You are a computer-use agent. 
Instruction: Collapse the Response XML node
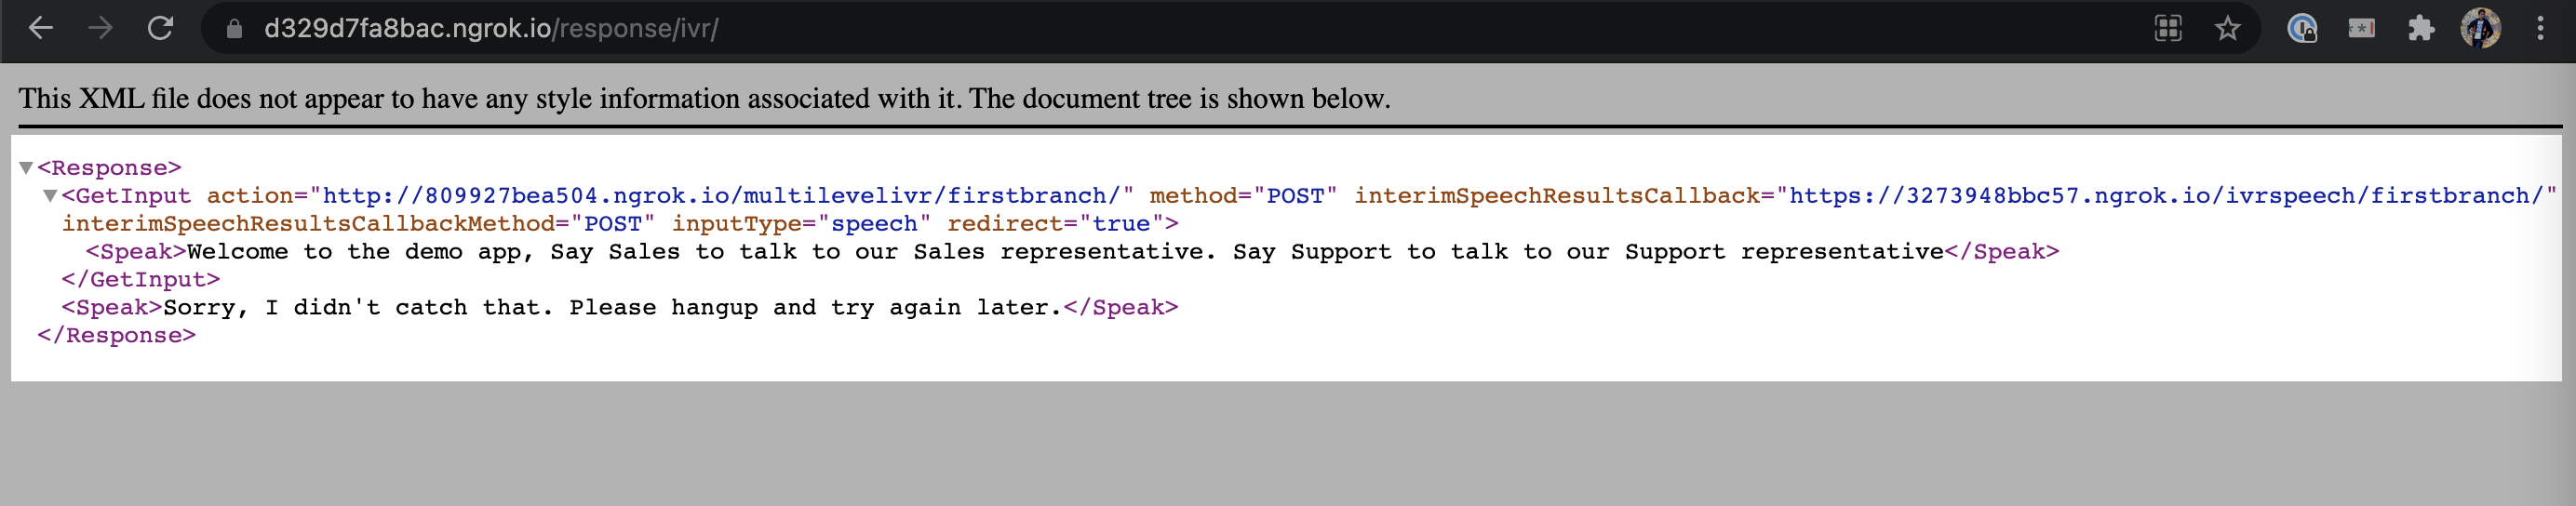tap(27, 168)
